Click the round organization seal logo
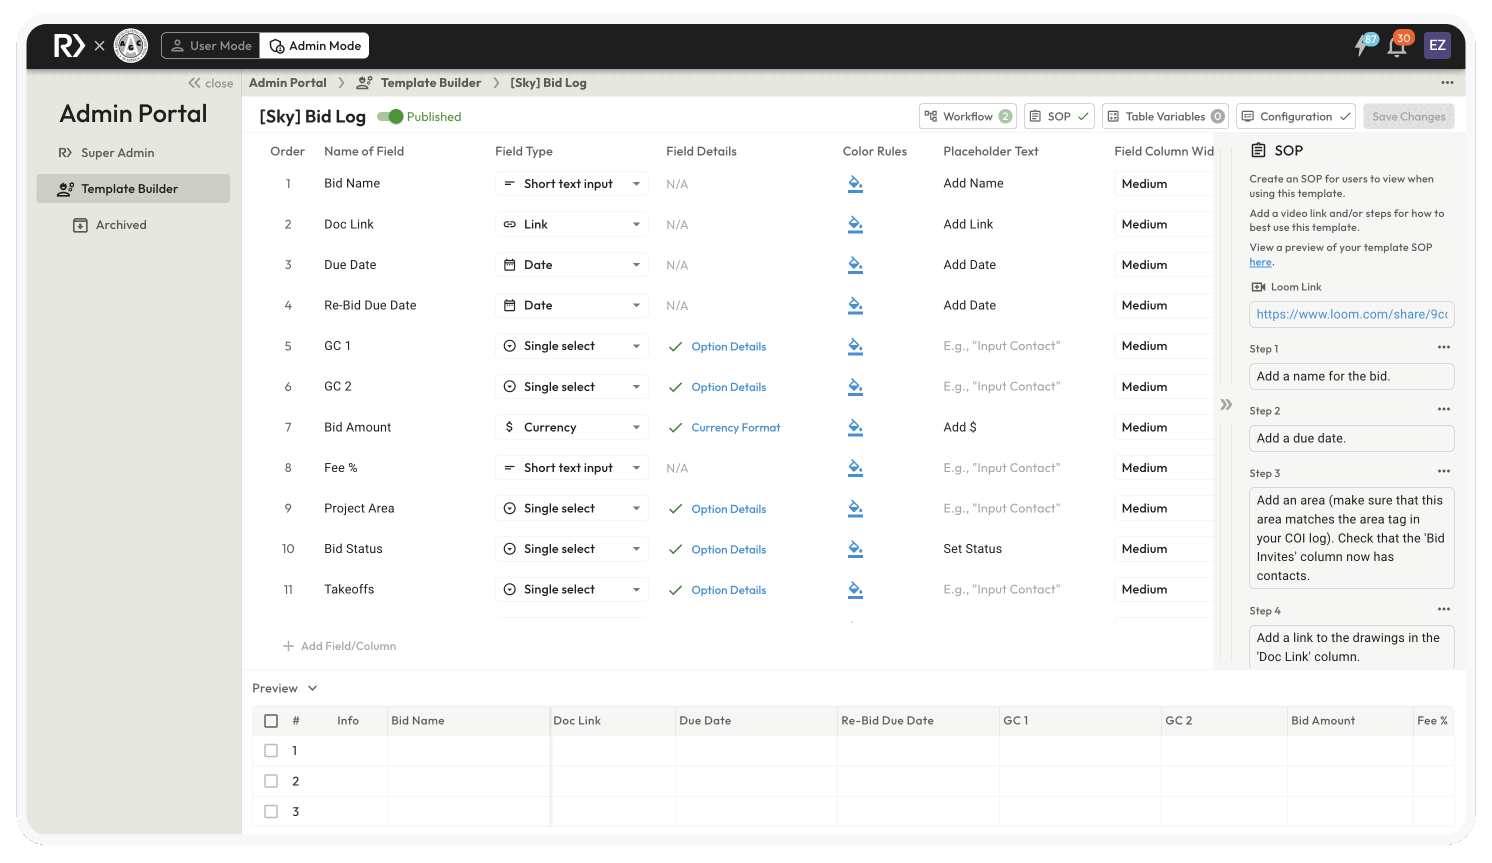The width and height of the screenshot is (1492, 863). pos(131,46)
